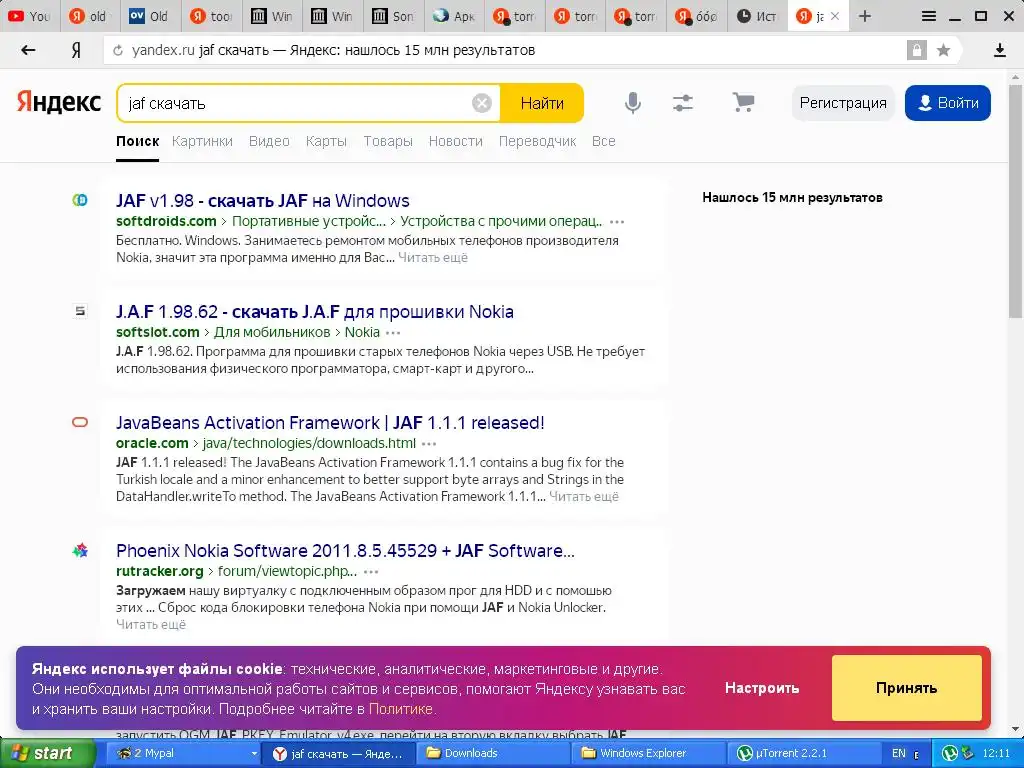Open the shopping cart icon
Image resolution: width=1024 pixels, height=768 pixels.
(743, 103)
